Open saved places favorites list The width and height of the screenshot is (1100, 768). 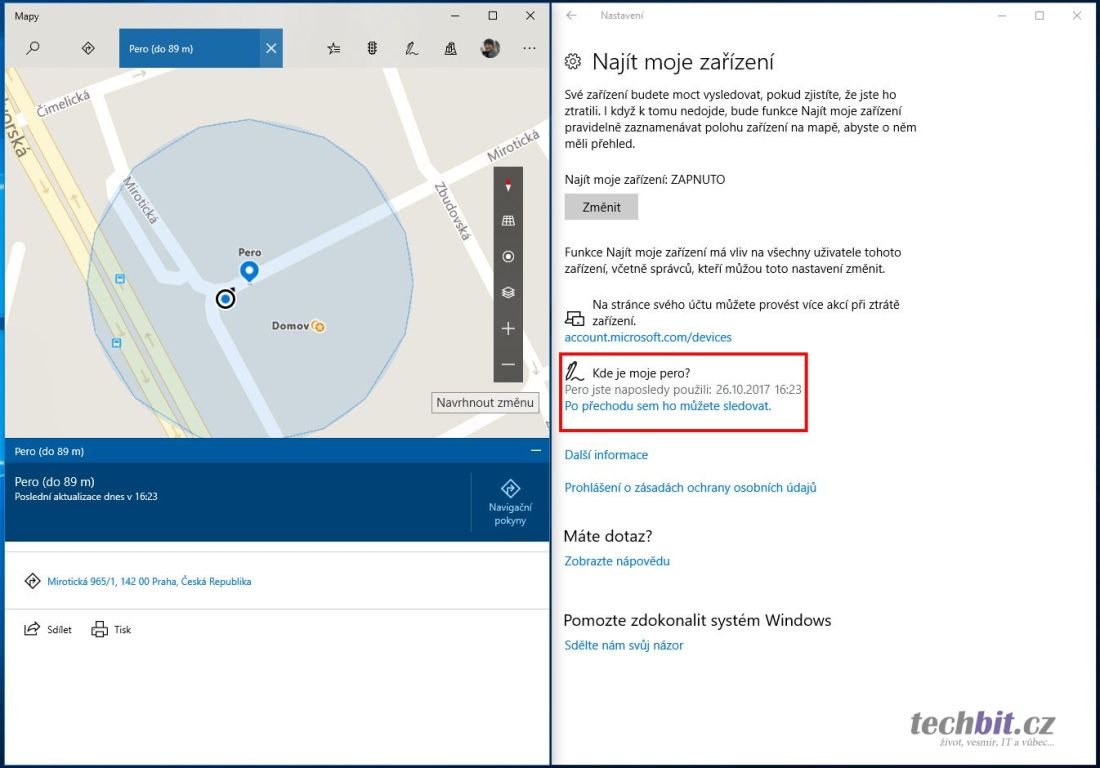point(334,48)
